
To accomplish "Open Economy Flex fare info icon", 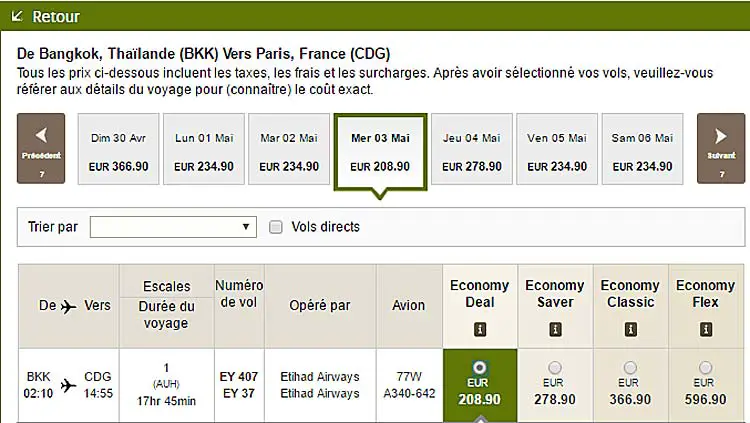I will tap(706, 329).
